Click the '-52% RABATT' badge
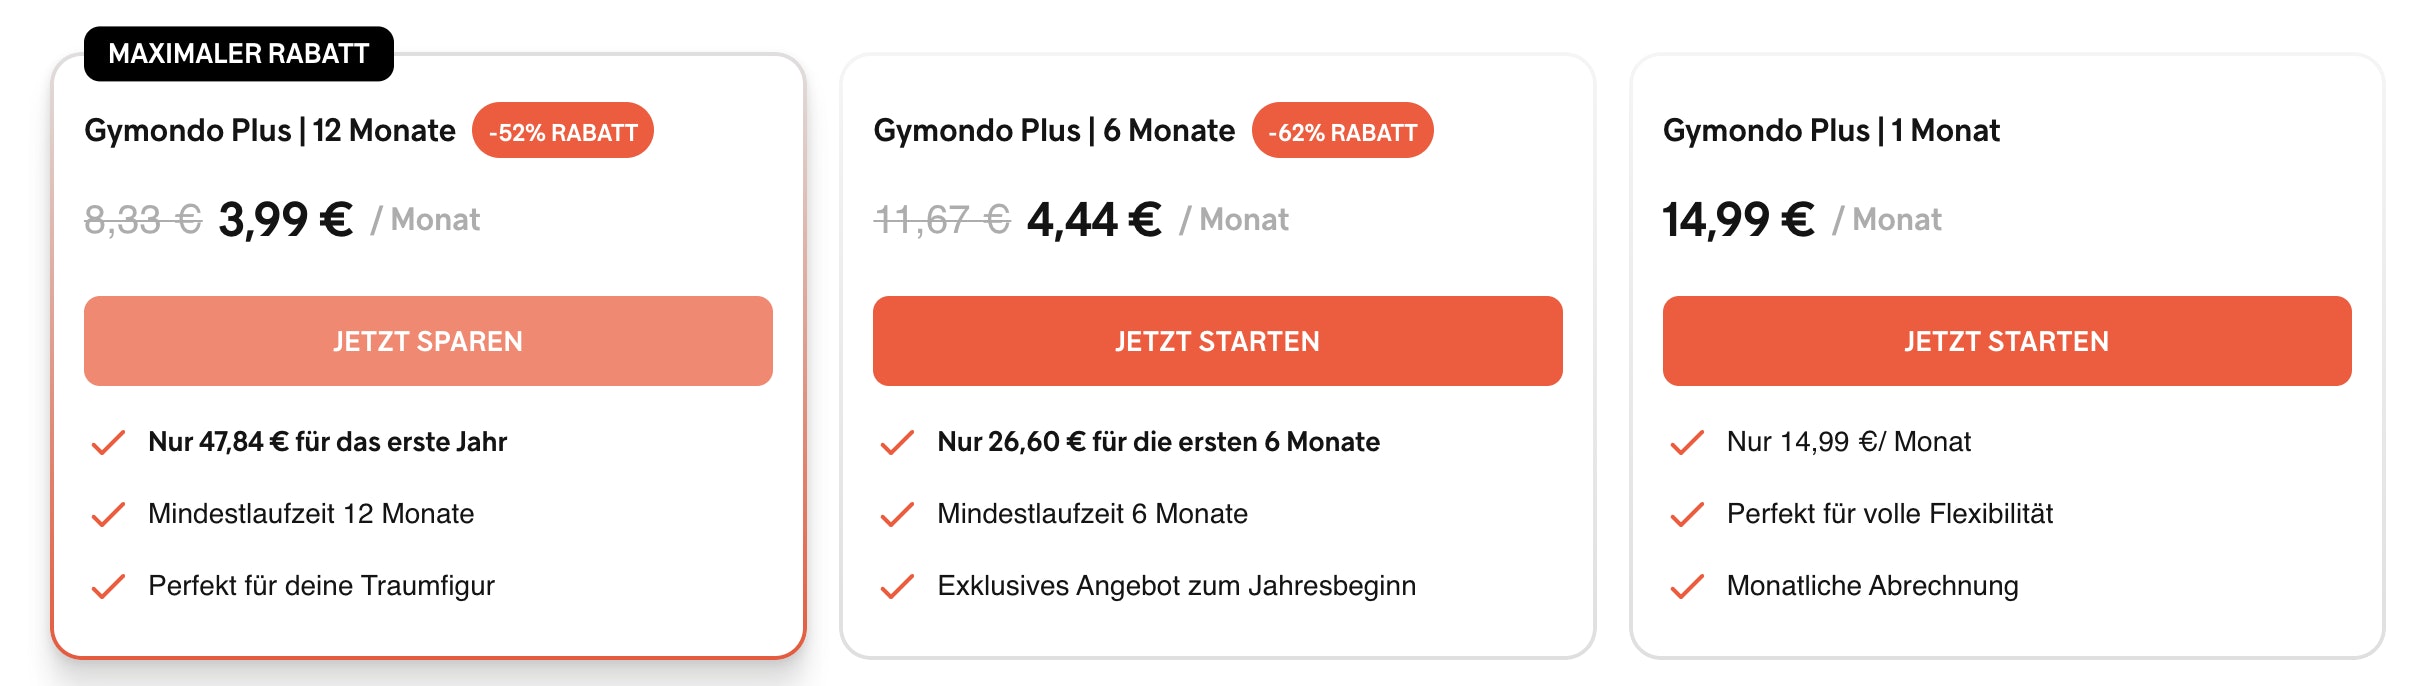This screenshot has height=686, width=2416. [x=563, y=129]
